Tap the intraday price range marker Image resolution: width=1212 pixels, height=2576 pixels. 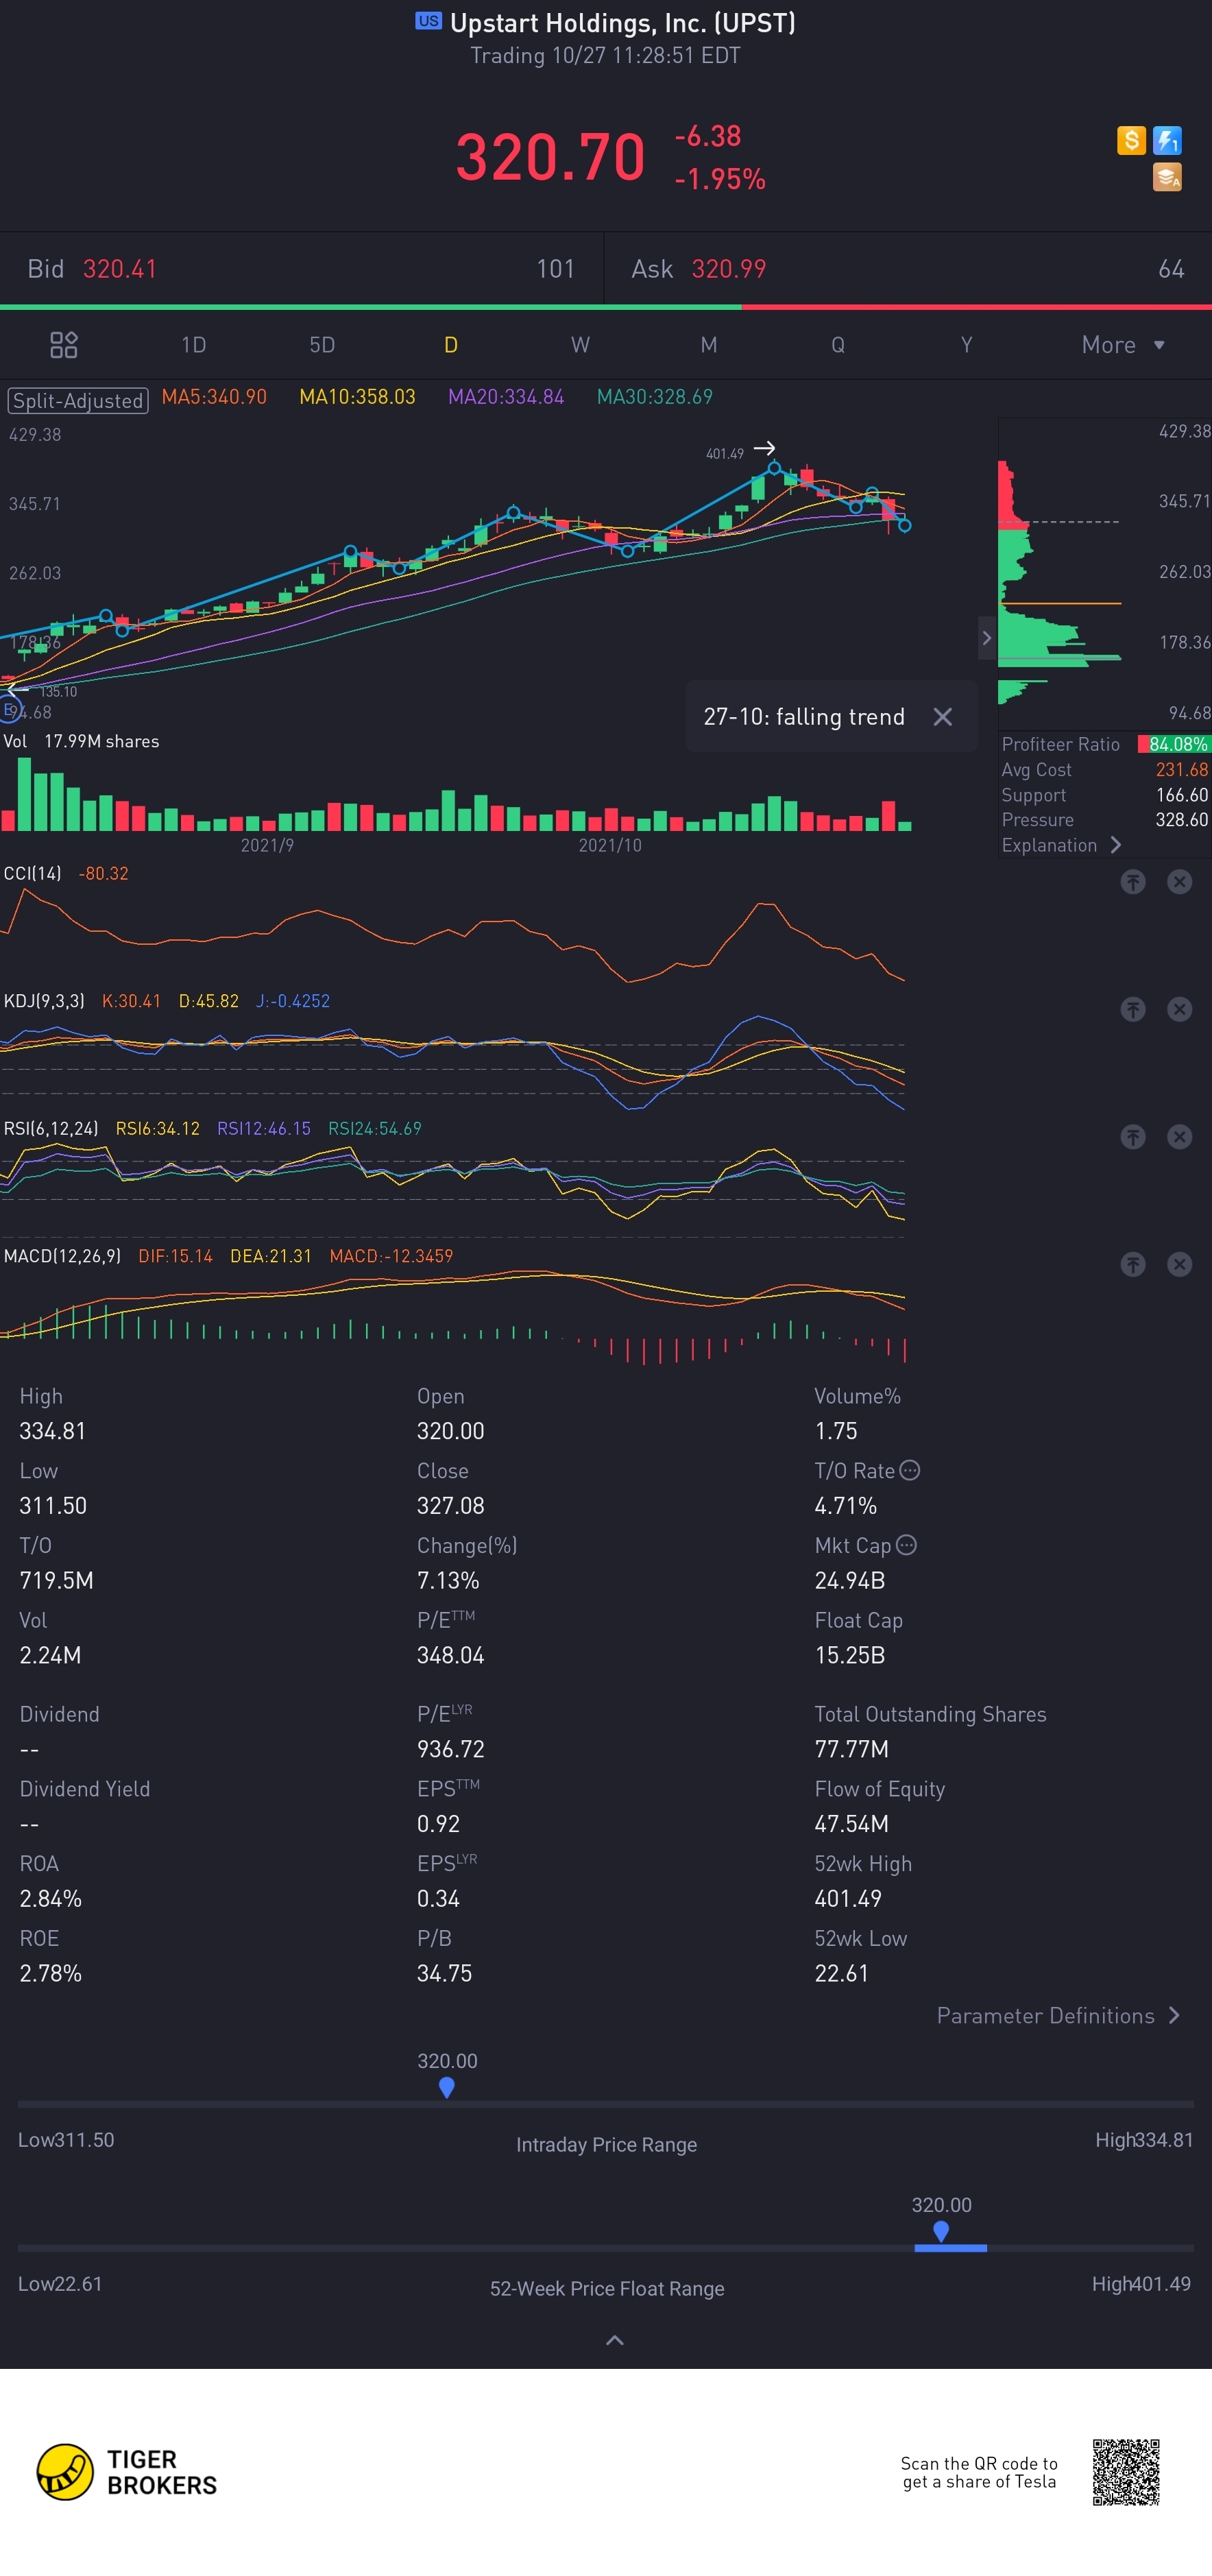[447, 2087]
